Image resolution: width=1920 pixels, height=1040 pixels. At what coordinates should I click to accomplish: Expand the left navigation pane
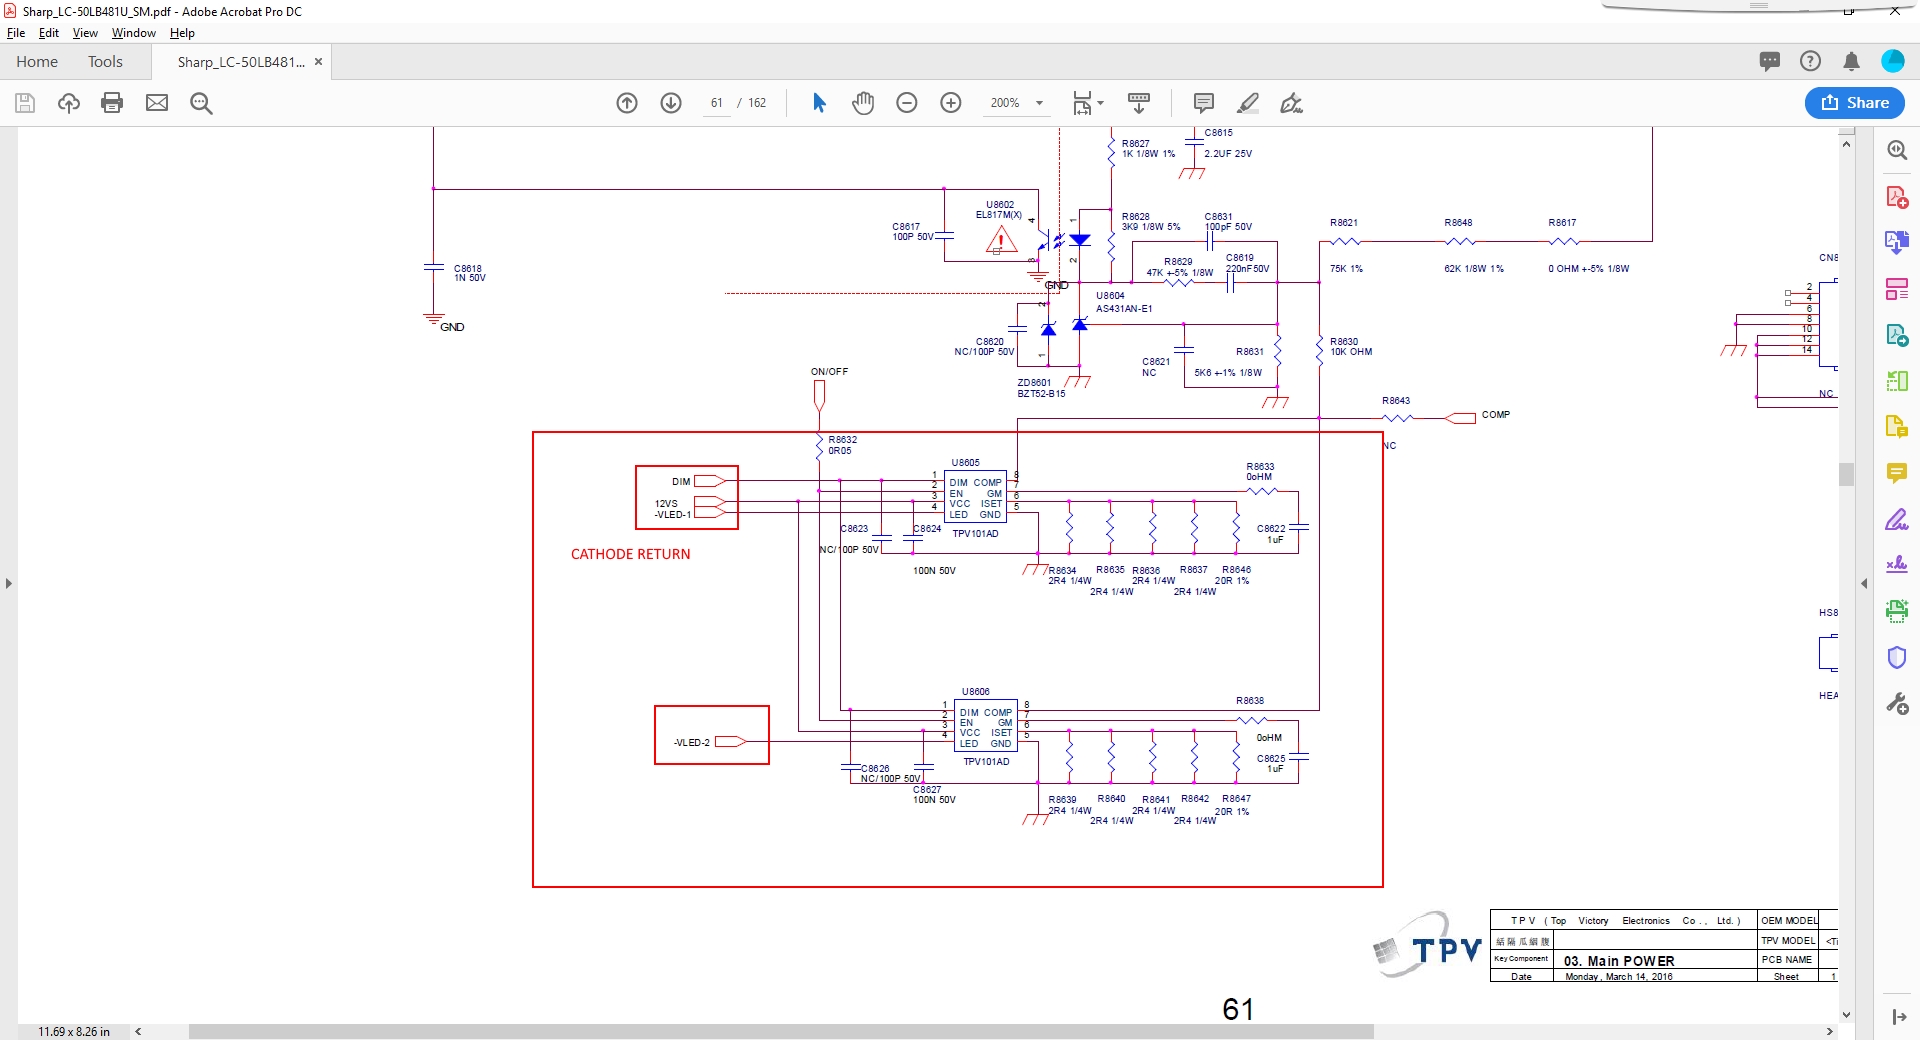coord(9,583)
